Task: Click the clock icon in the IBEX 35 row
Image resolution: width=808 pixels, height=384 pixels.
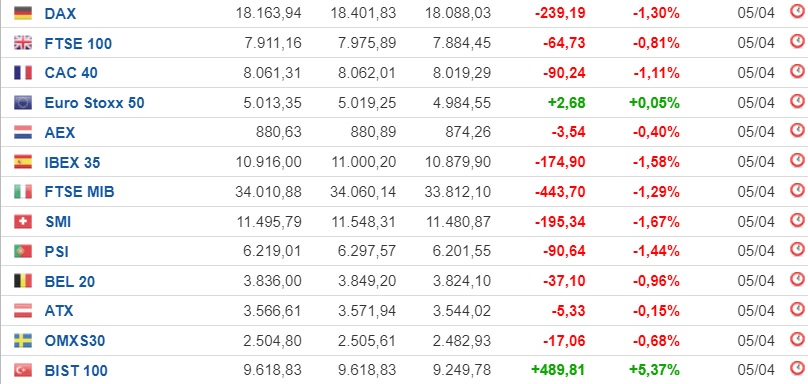Action: [797, 160]
